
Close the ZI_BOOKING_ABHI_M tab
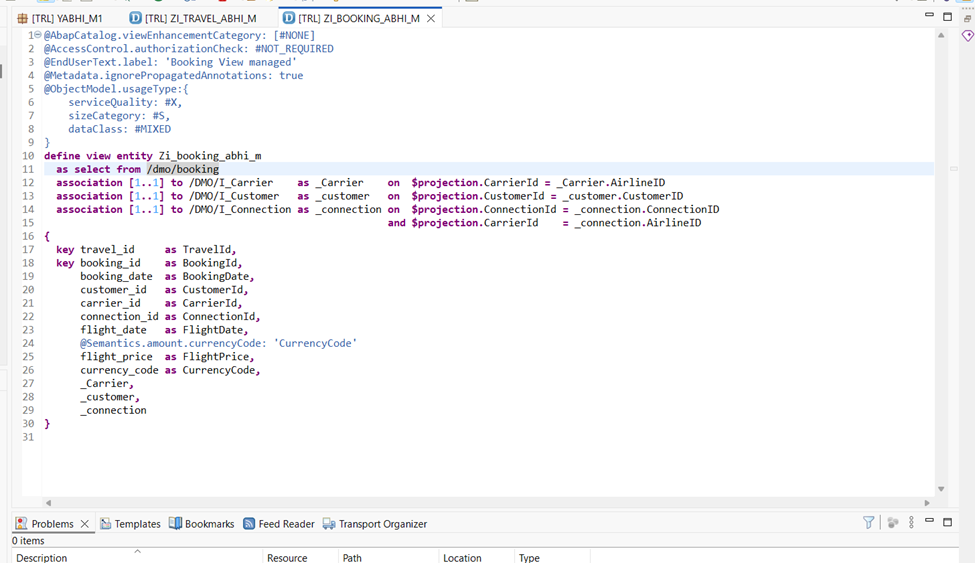tap(431, 19)
